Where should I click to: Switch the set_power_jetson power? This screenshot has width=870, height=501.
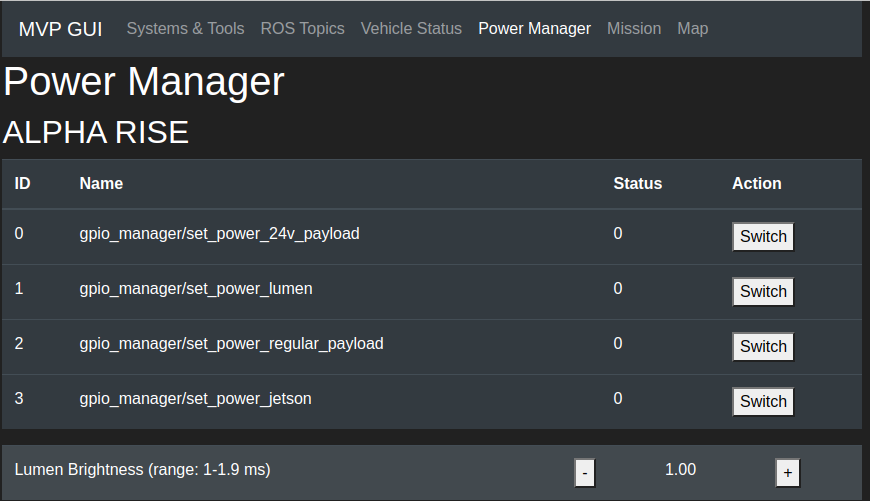[763, 402]
